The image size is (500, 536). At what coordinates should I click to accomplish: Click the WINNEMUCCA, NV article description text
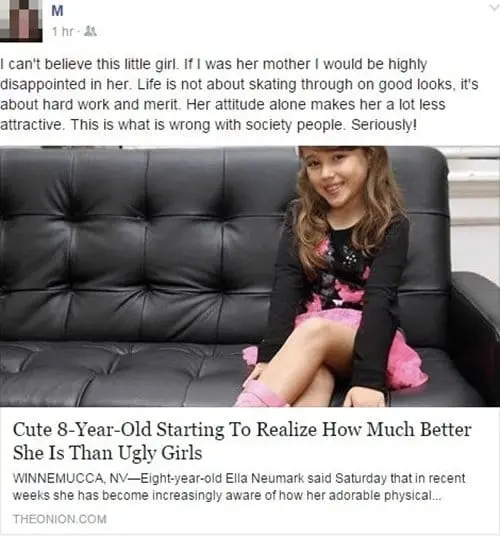pos(239,486)
